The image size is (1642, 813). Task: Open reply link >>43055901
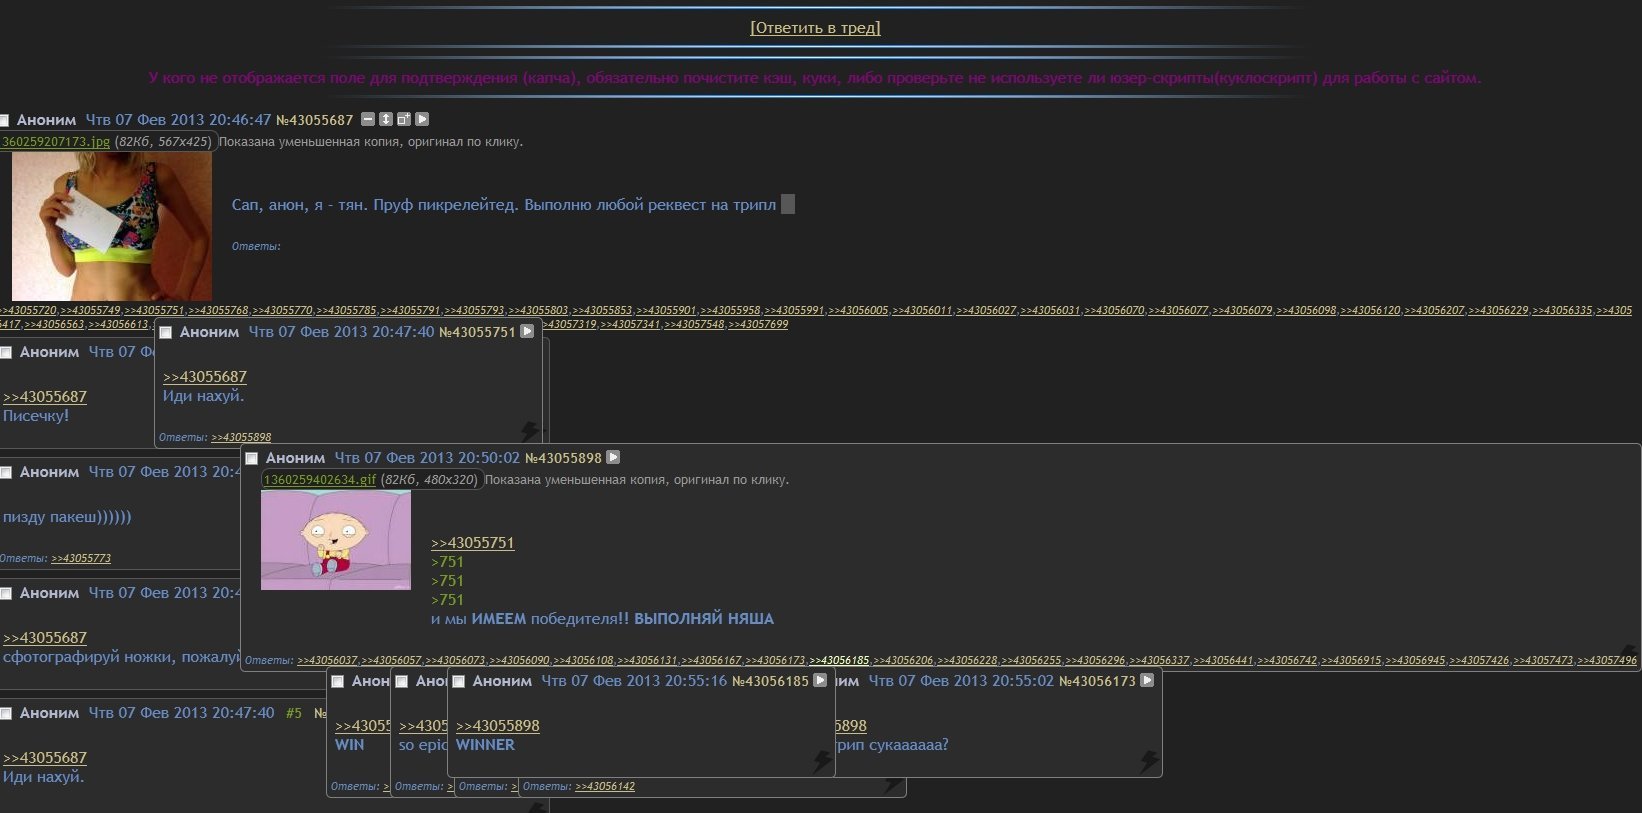(x=666, y=311)
